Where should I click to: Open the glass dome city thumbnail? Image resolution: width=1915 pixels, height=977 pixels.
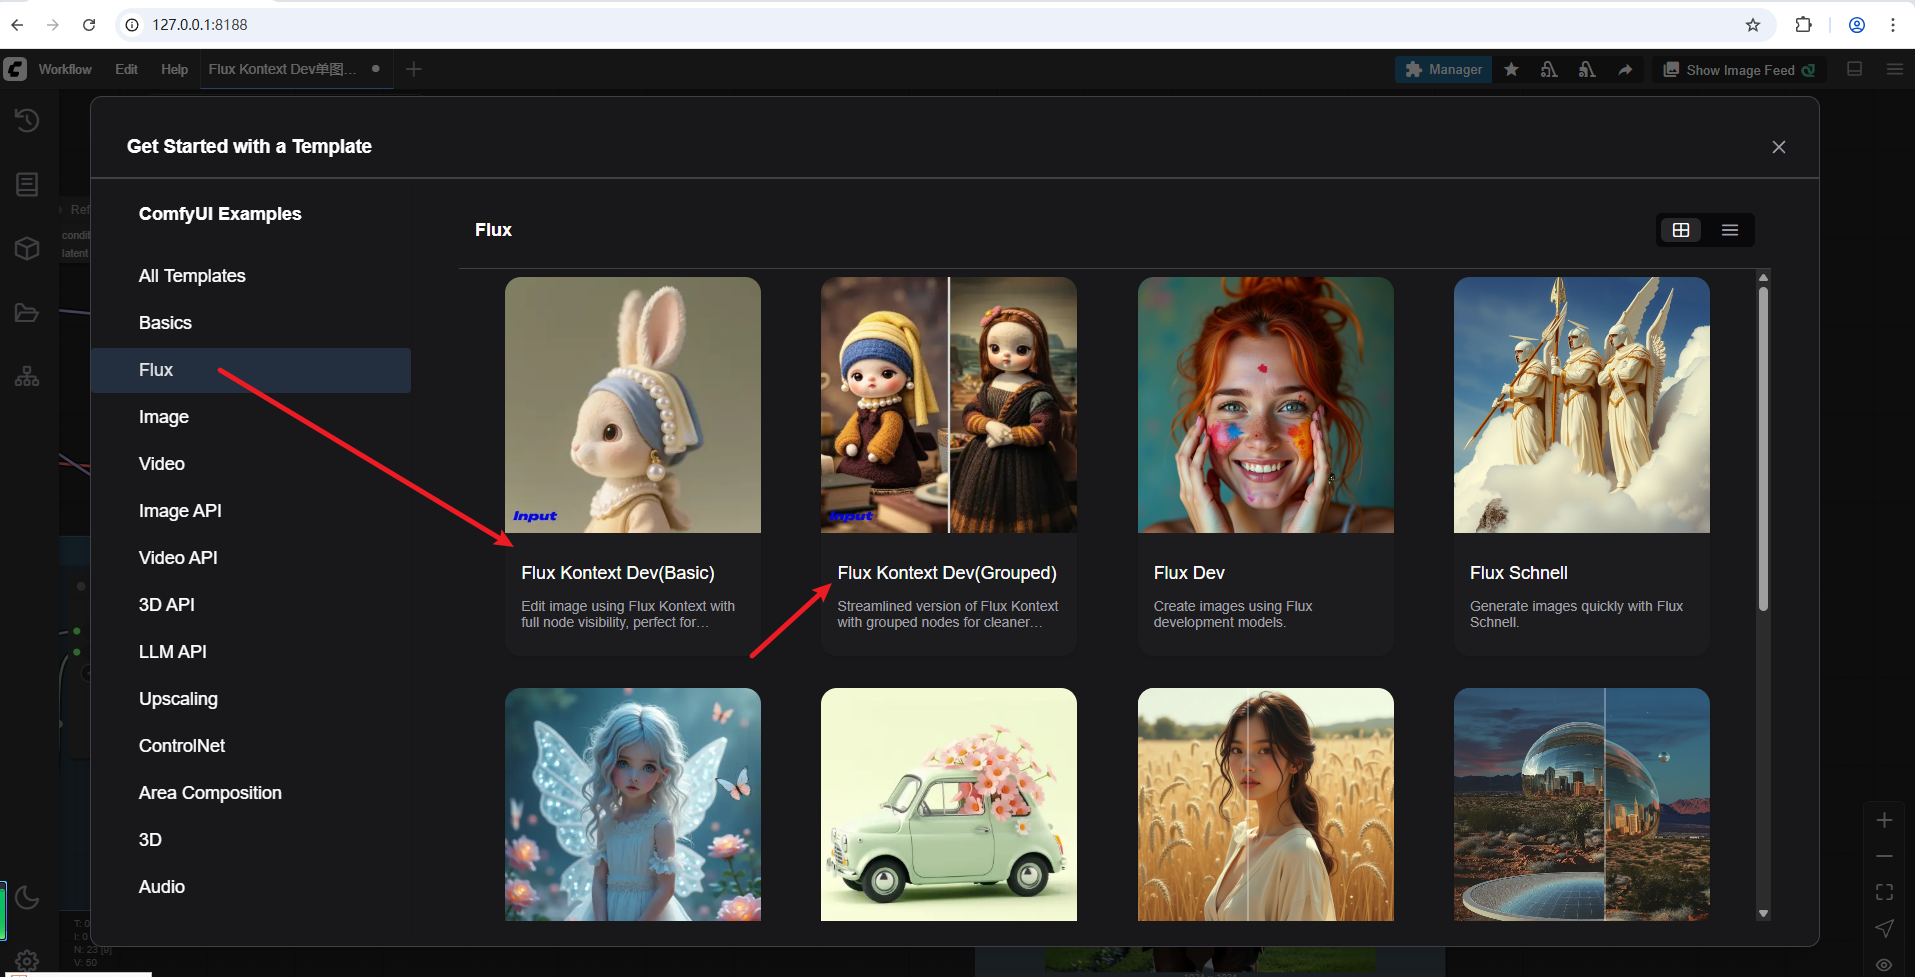tap(1582, 804)
